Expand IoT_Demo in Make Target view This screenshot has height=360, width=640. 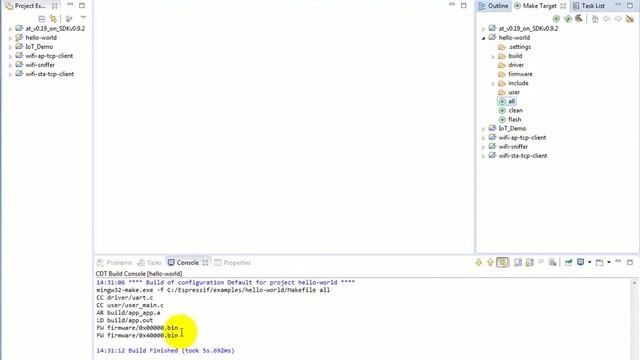[x=484, y=129]
